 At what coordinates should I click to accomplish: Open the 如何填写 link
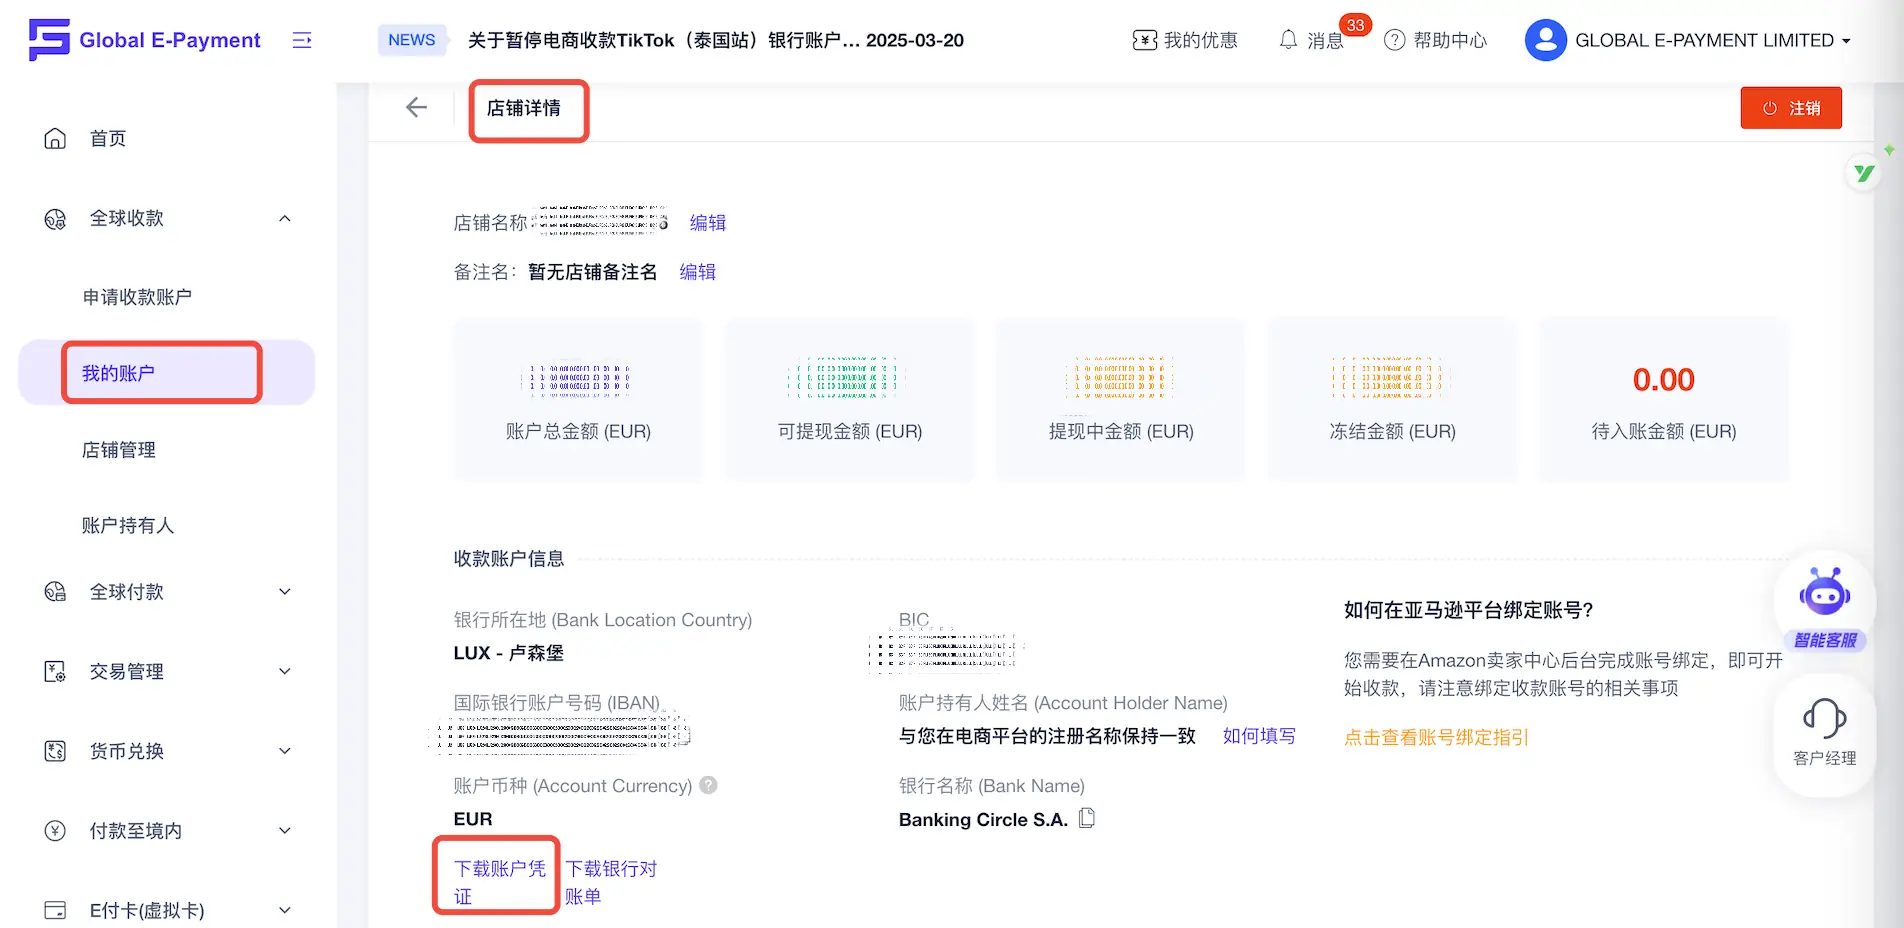click(x=1259, y=736)
